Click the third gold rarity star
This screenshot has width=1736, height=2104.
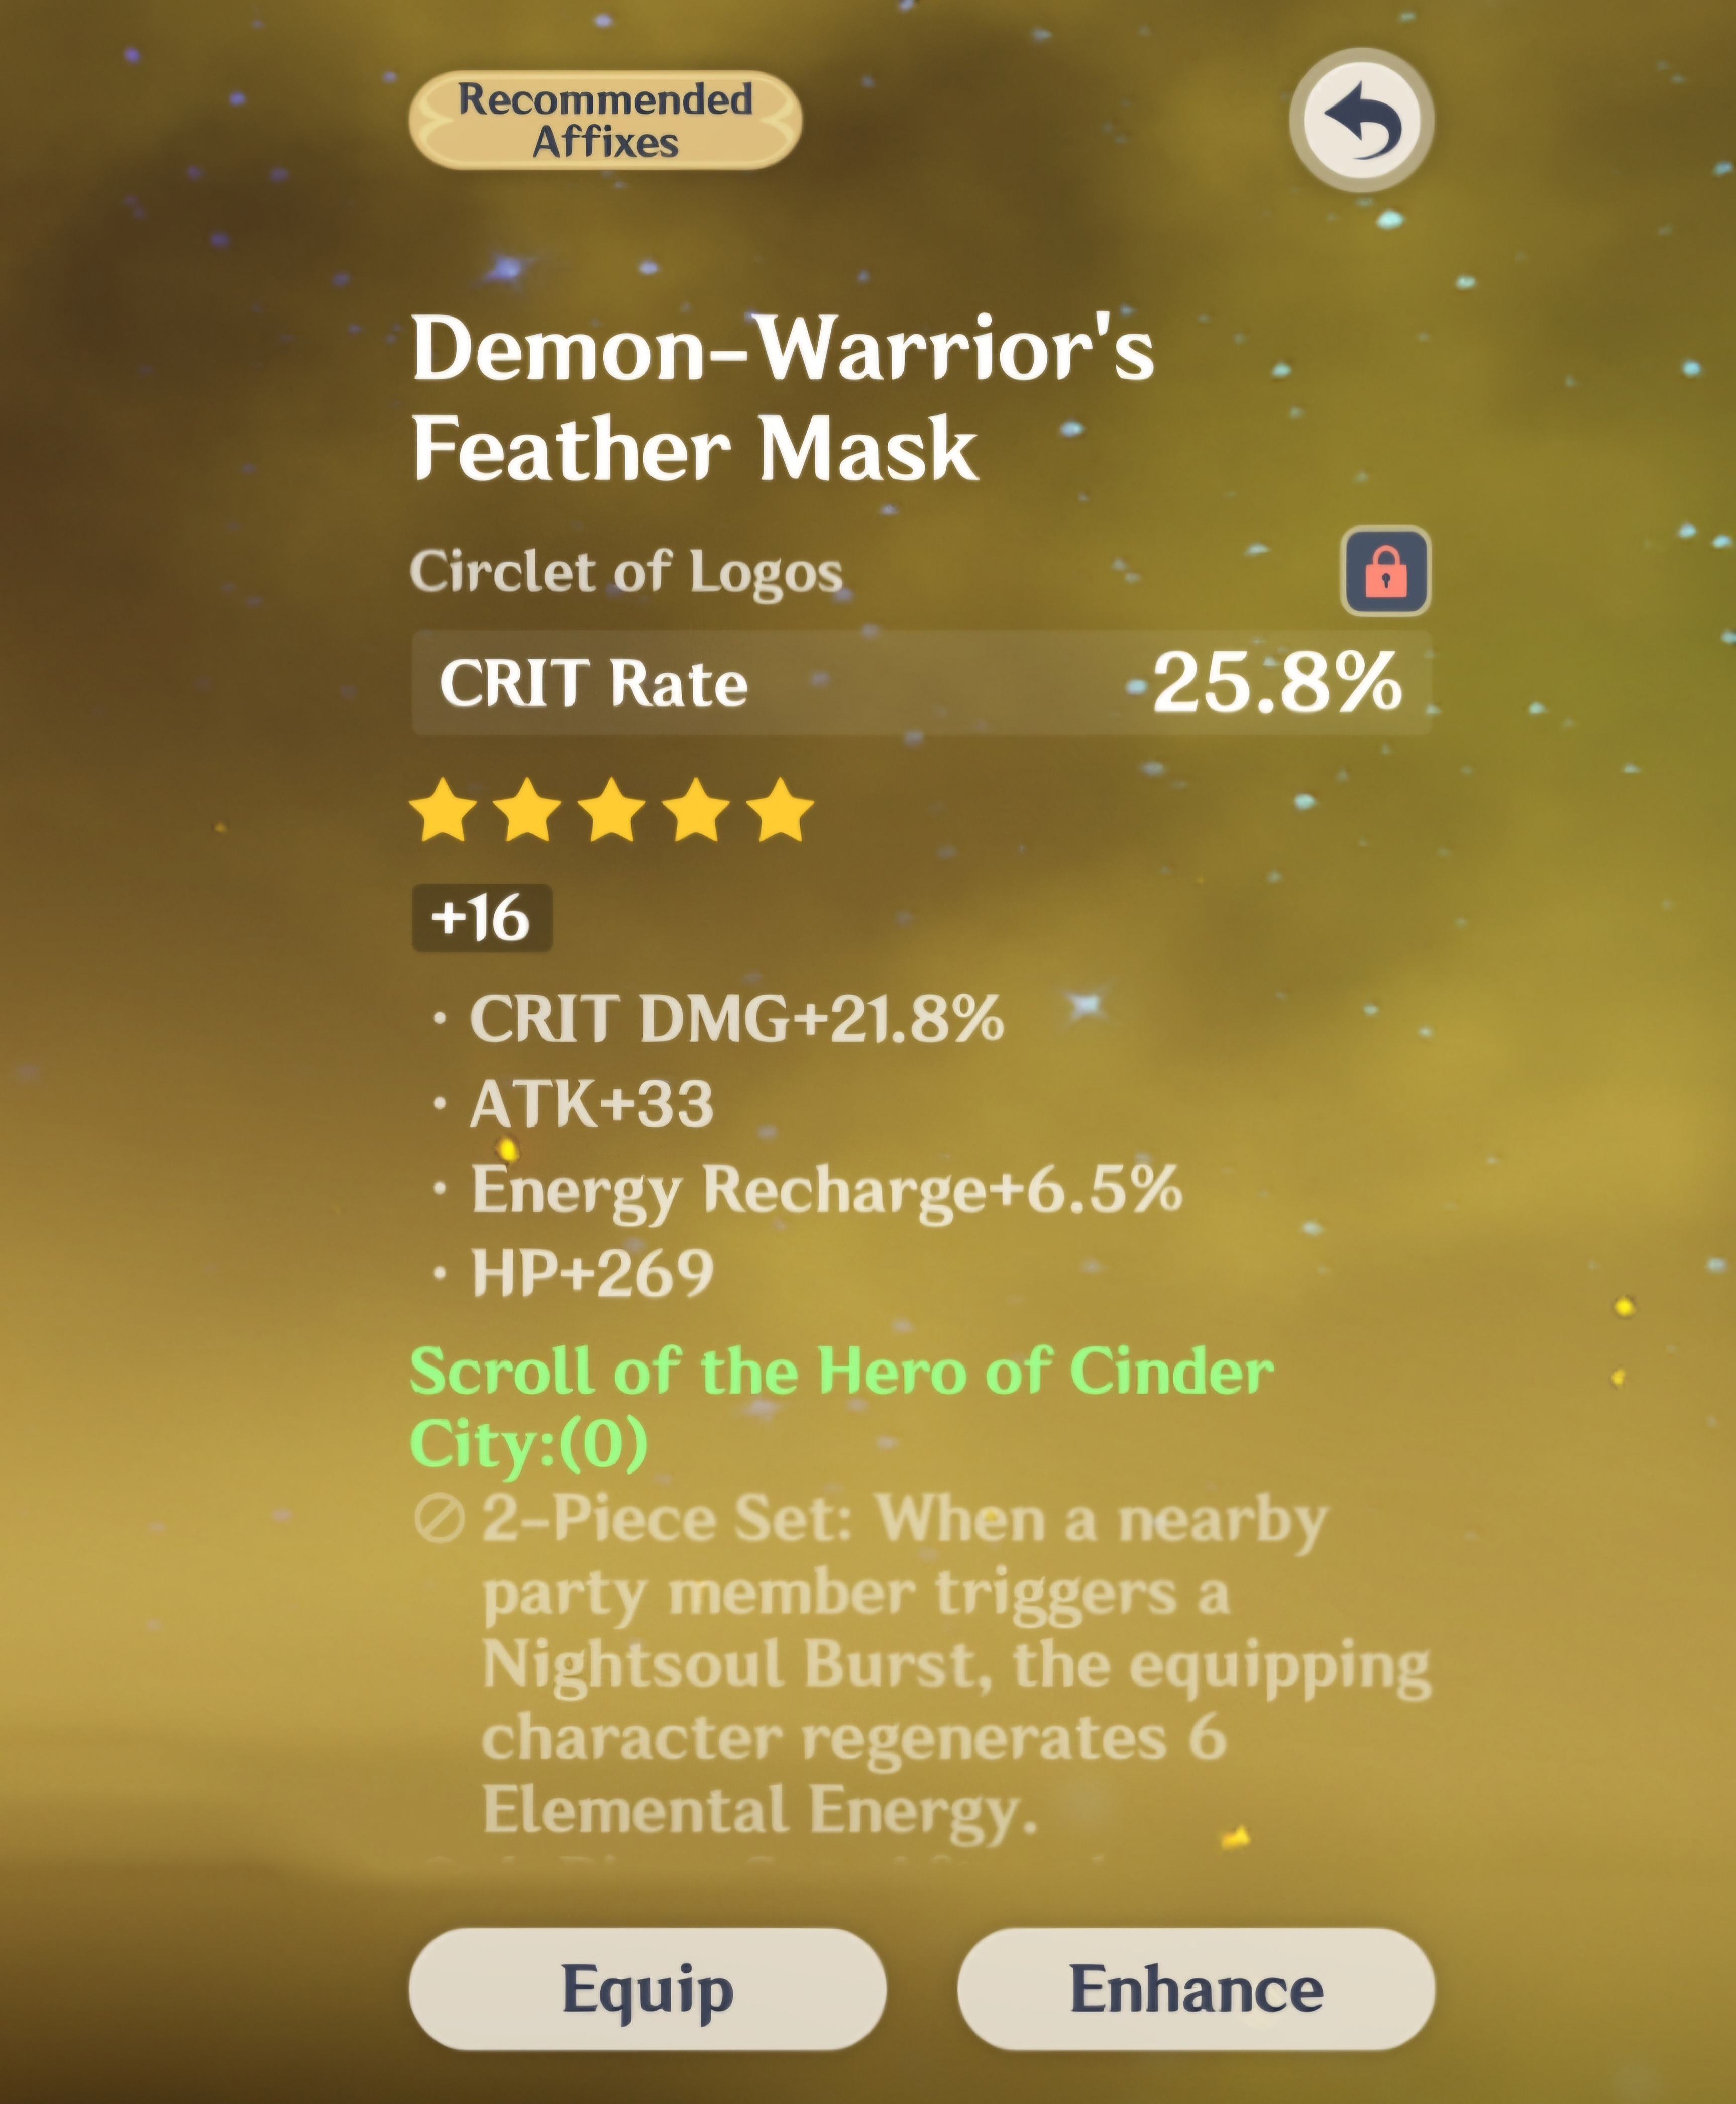[x=612, y=811]
